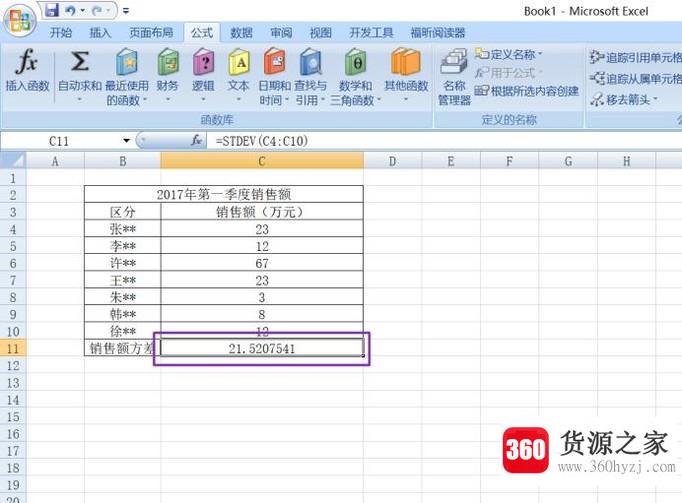Select column D header
The image size is (682, 503).
[392, 161]
